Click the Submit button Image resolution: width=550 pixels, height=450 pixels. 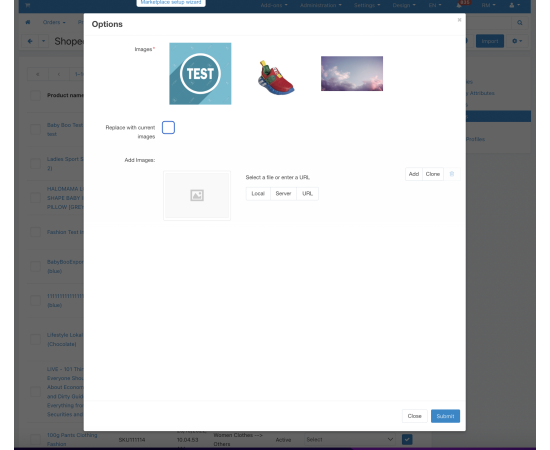coord(445,416)
